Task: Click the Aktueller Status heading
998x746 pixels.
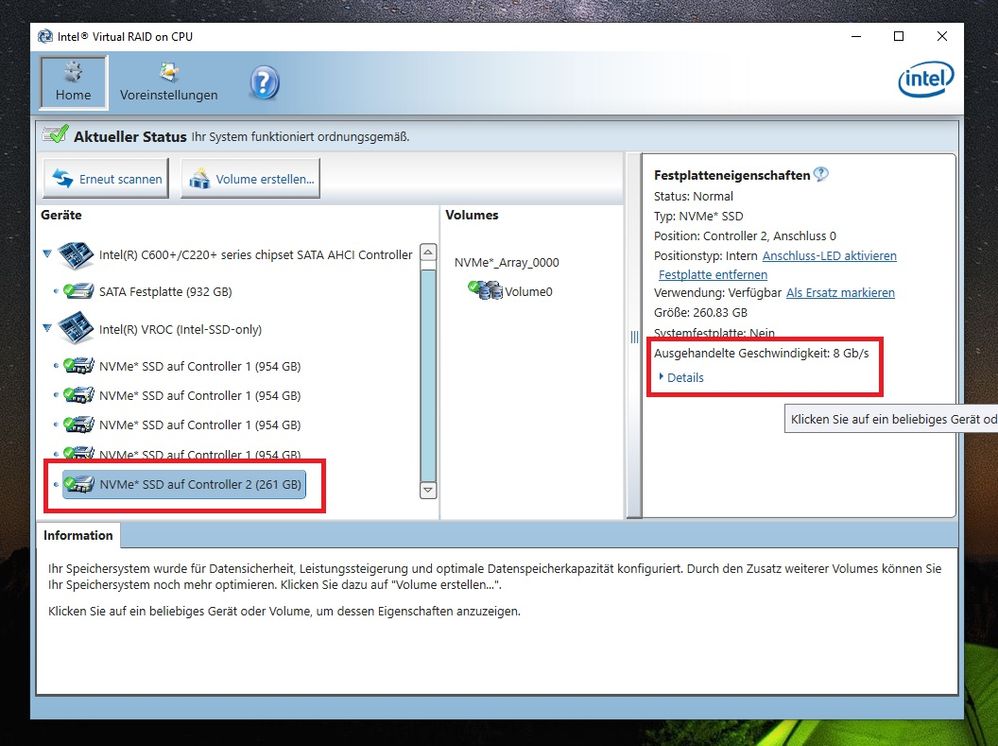Action: [x=130, y=137]
